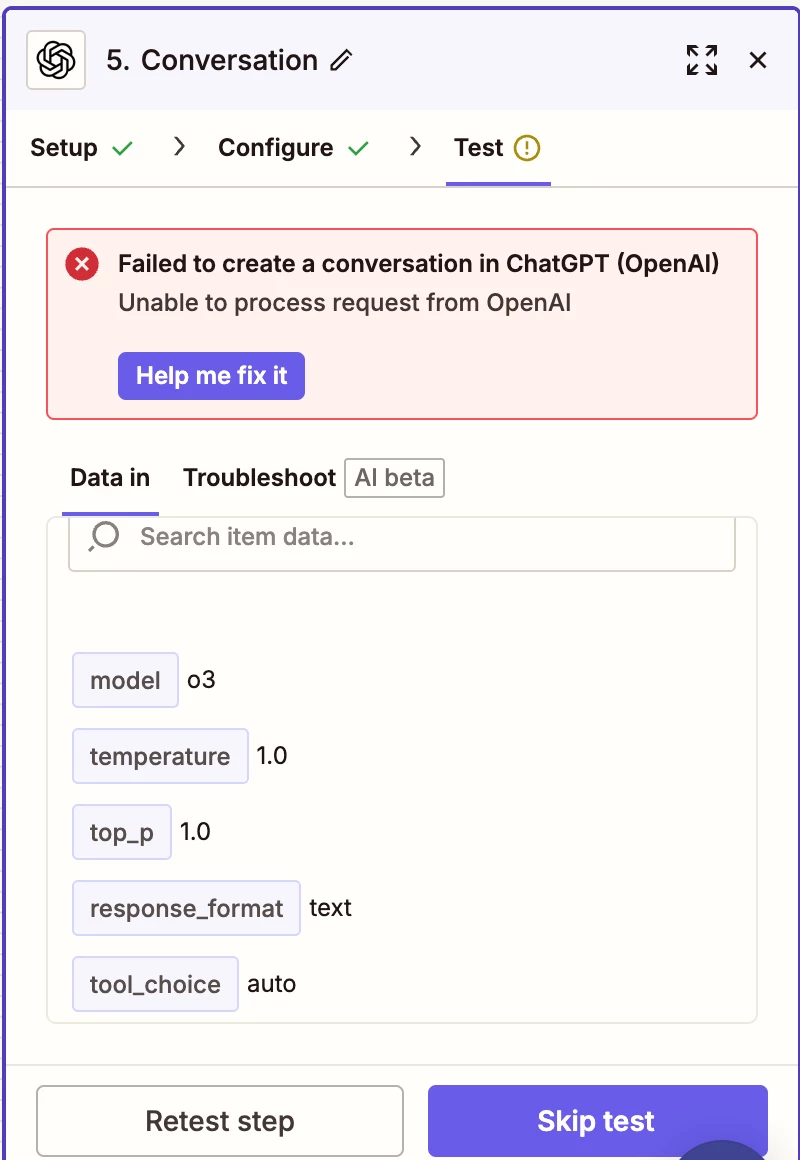Click the response_format field label

186,908
